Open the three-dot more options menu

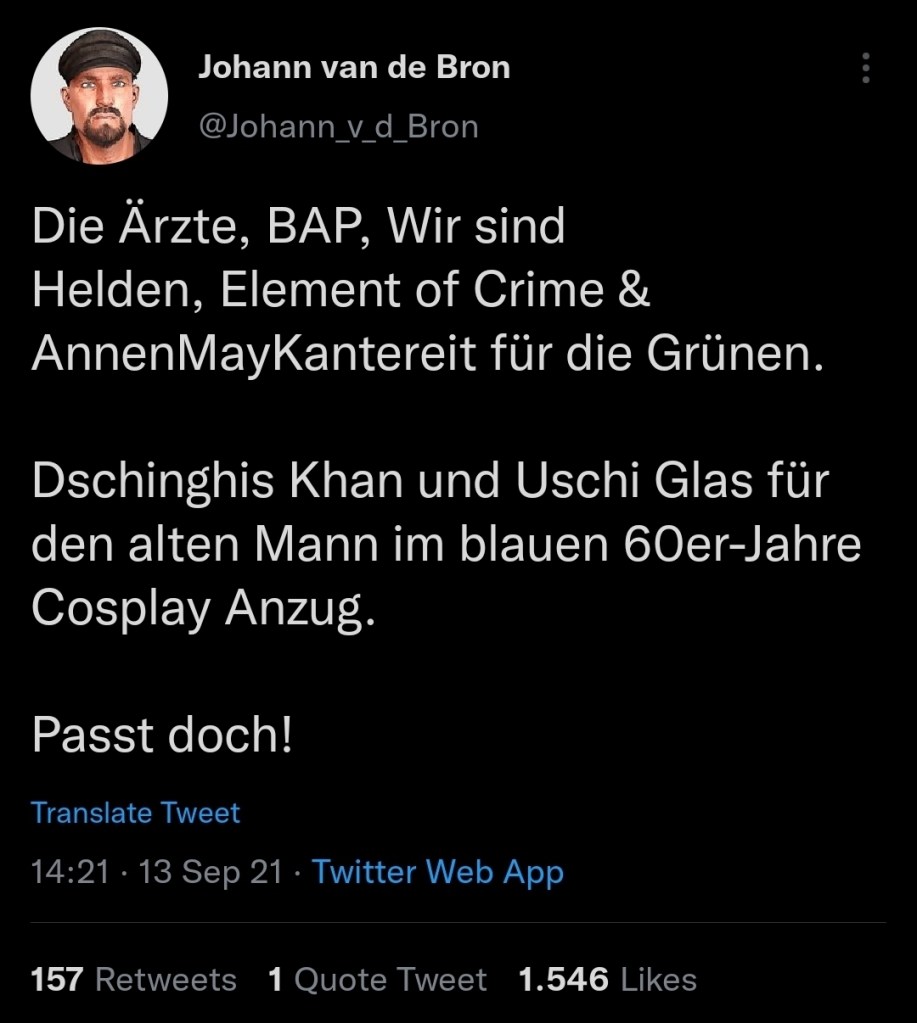click(x=865, y=68)
